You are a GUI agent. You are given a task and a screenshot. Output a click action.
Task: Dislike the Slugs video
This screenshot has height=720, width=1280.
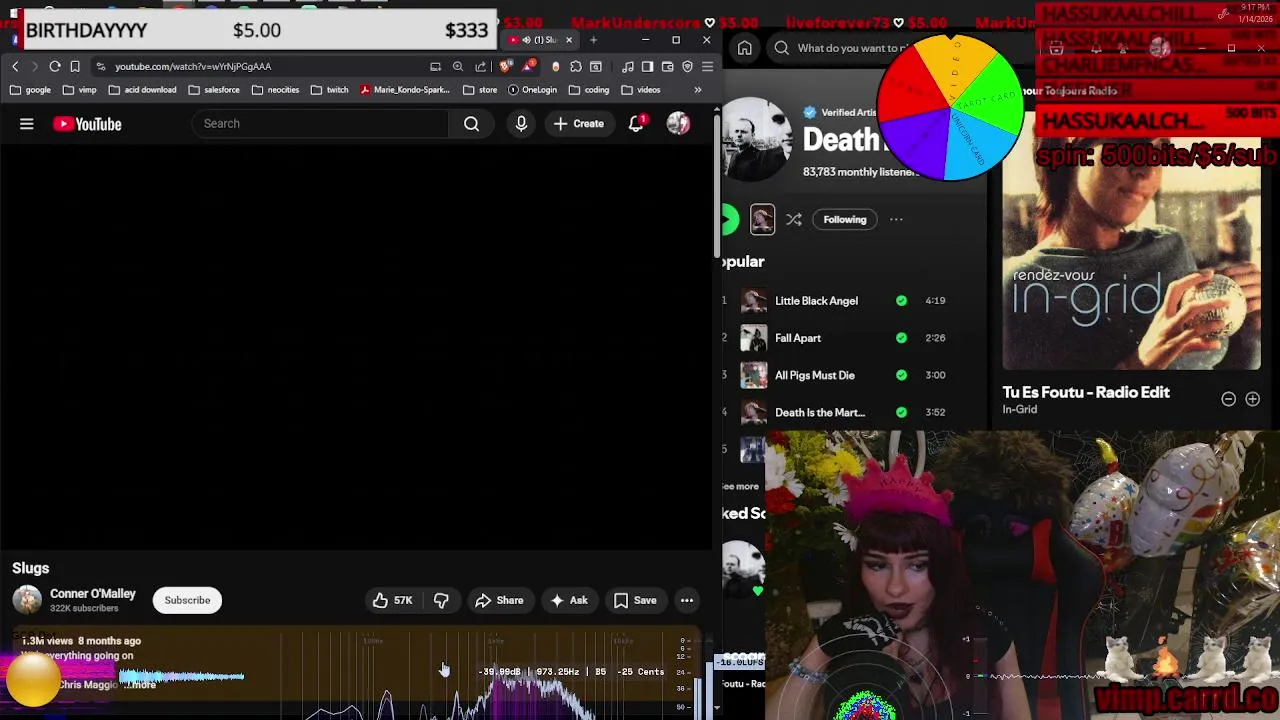pyautogui.click(x=441, y=600)
